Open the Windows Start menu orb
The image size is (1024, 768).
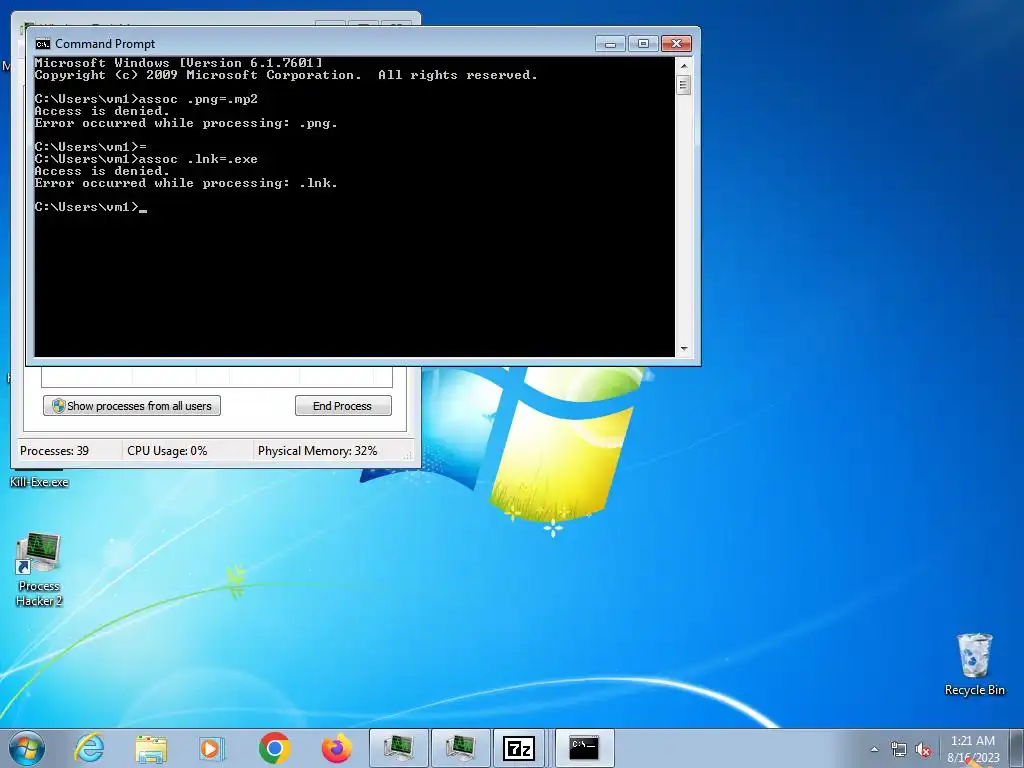point(27,748)
